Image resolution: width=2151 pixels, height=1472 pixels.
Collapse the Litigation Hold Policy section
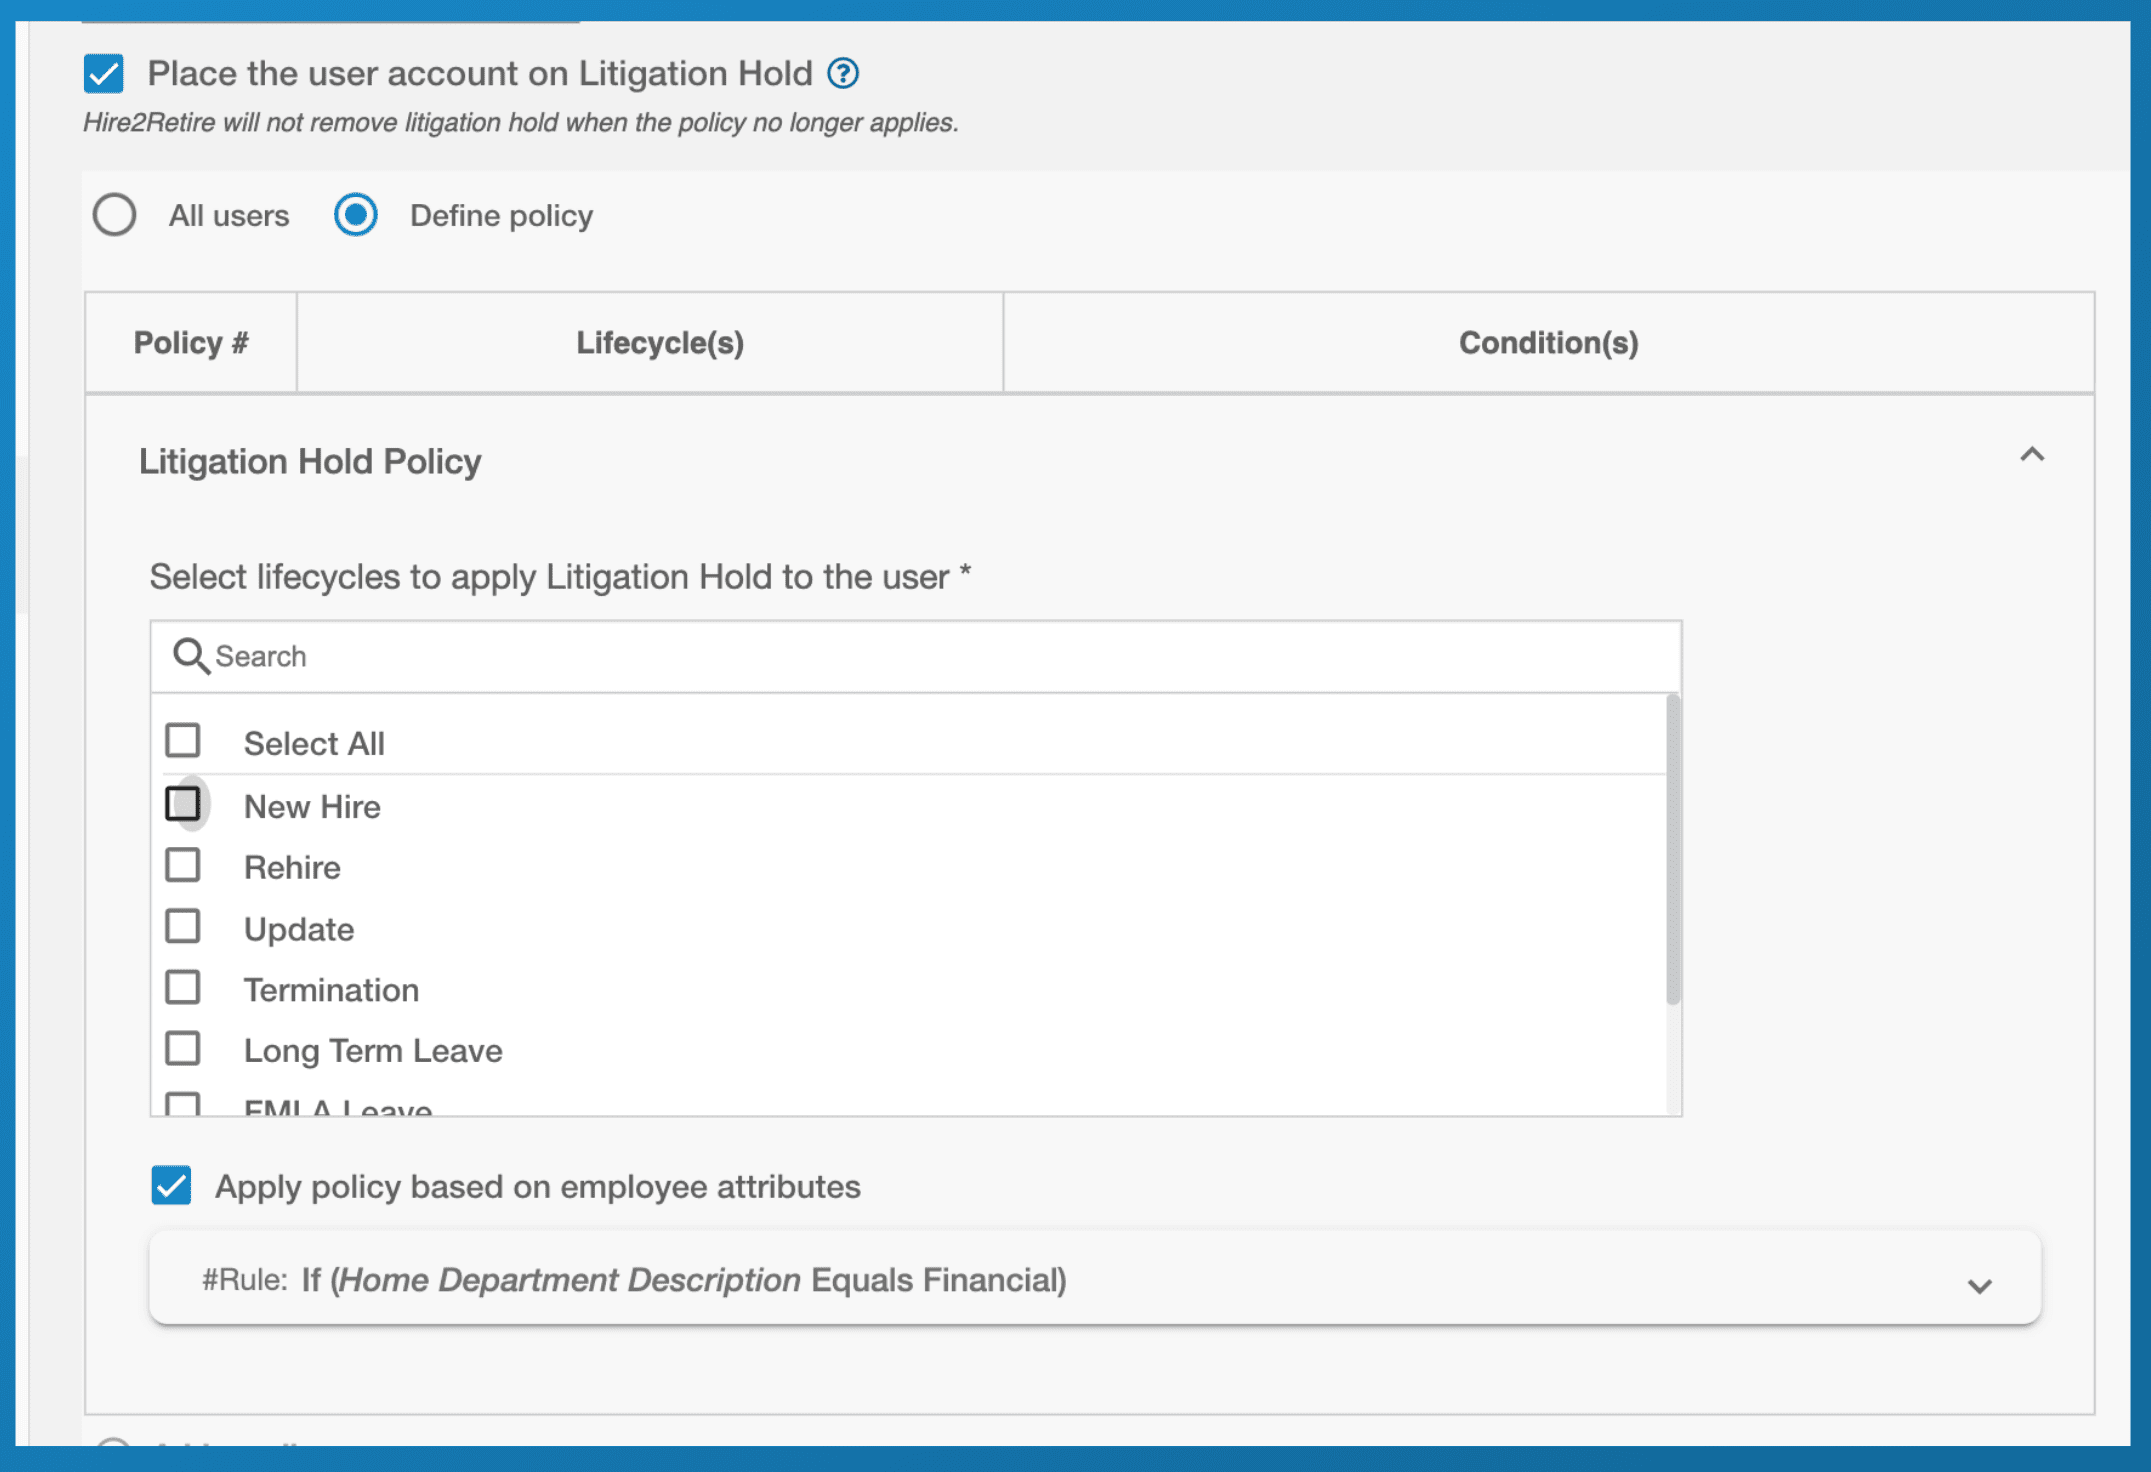coord(2032,455)
